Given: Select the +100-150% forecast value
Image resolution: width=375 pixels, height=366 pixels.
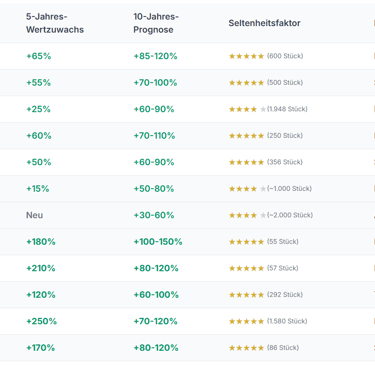Looking at the screenshot, I should point(158,242).
